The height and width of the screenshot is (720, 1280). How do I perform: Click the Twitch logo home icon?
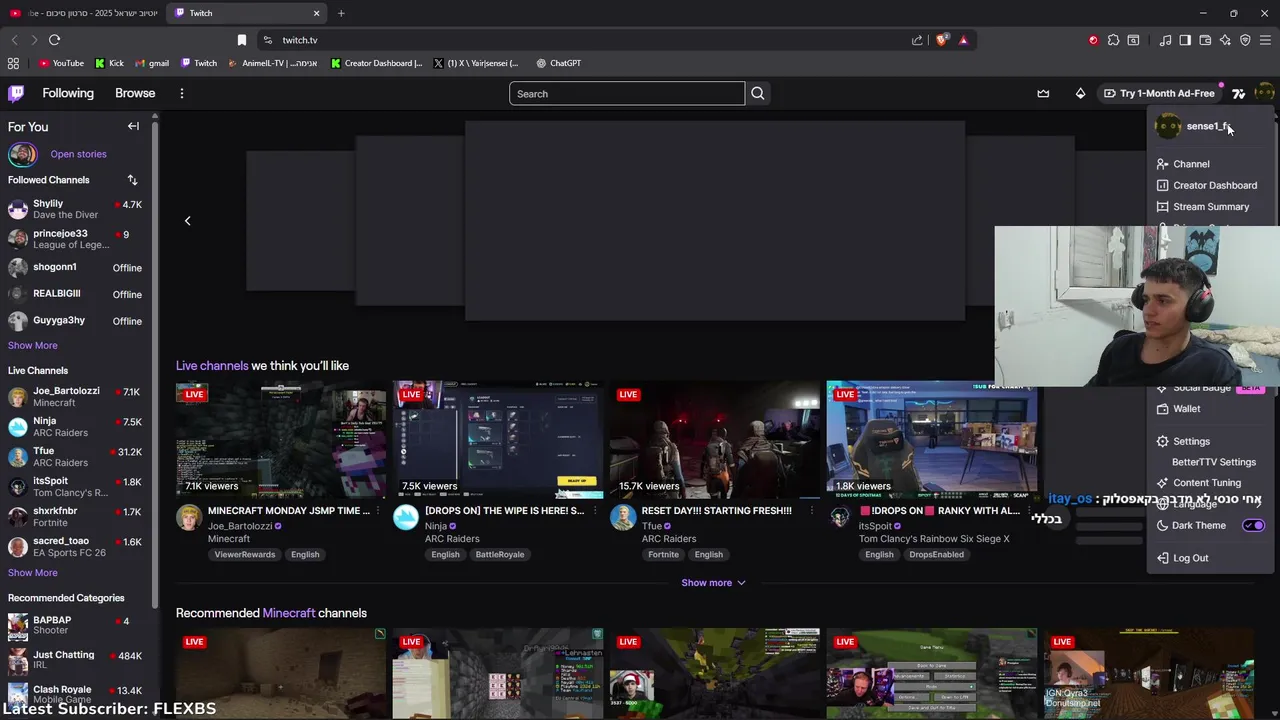point(16,93)
